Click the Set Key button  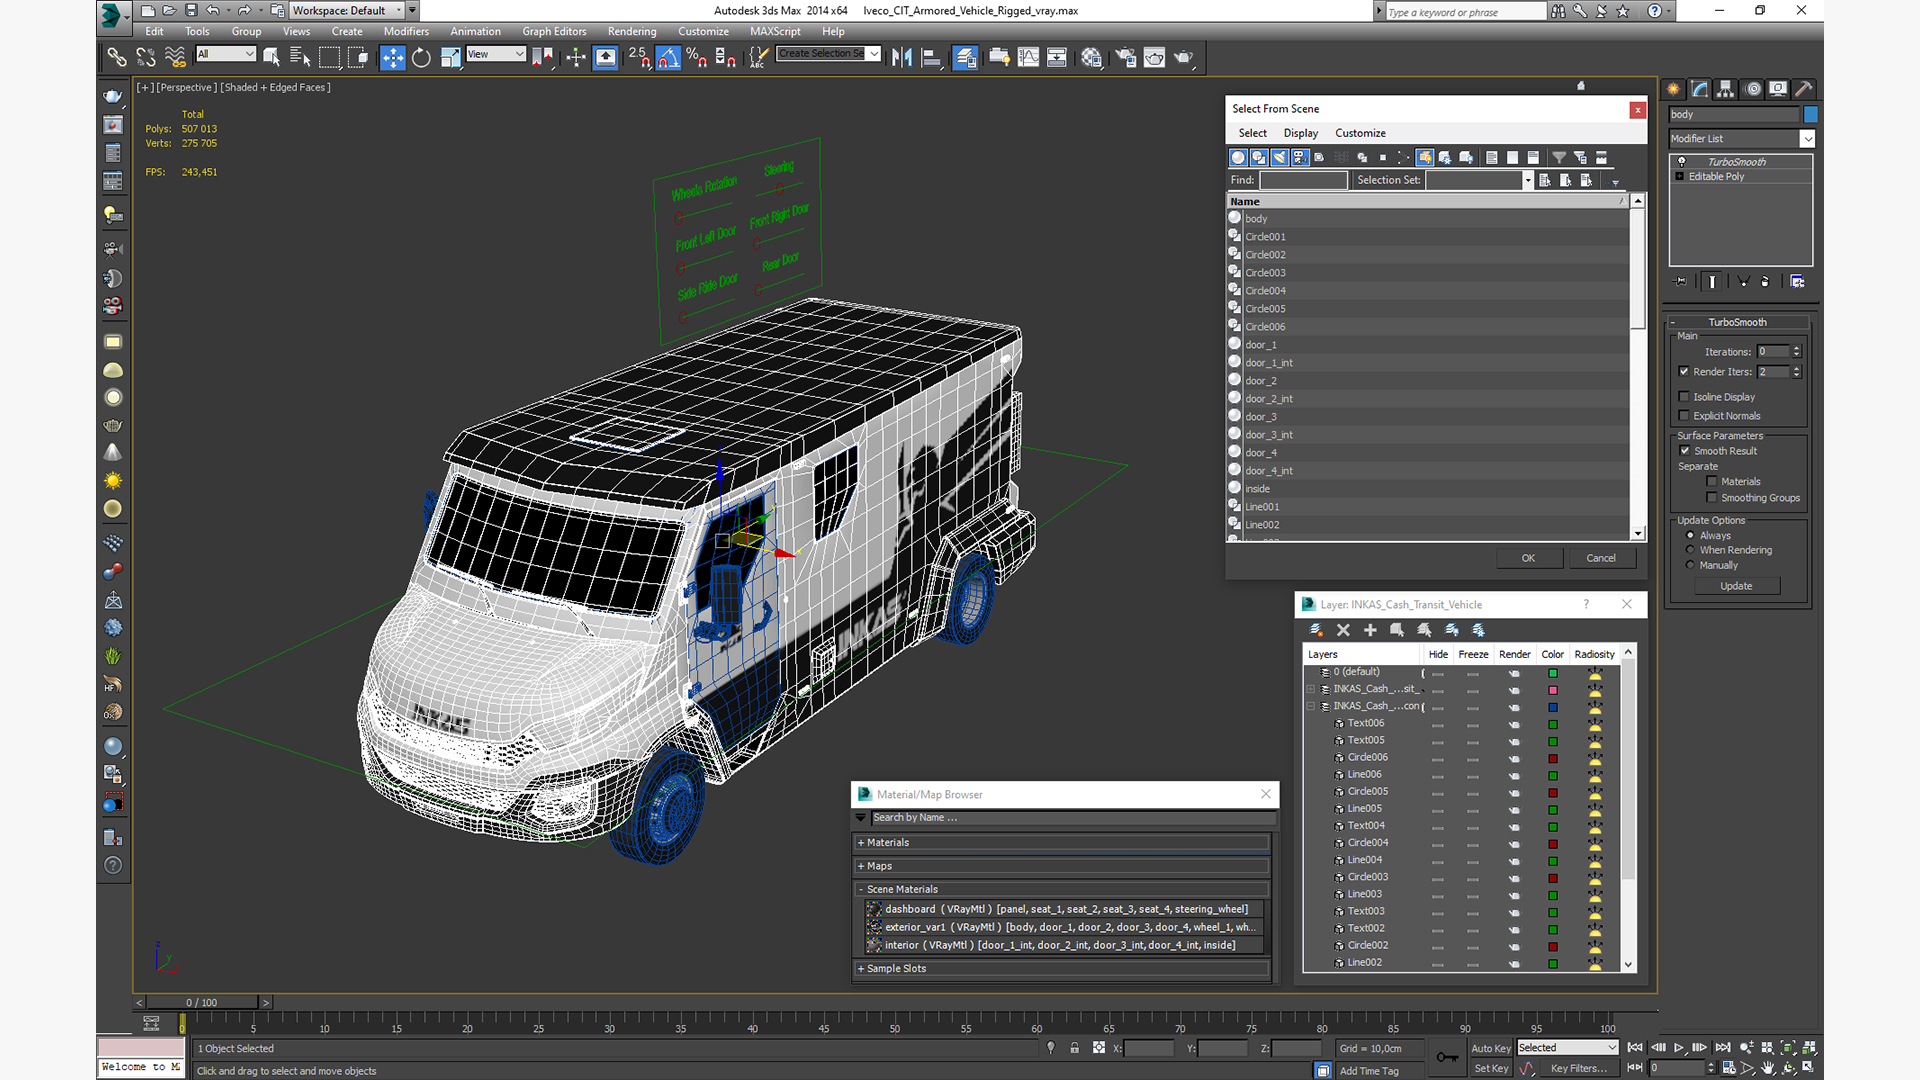pos(1491,1069)
